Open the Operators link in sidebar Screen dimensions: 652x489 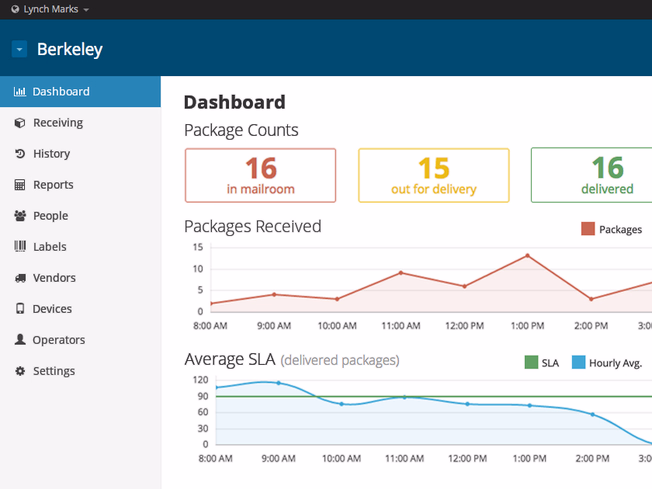tap(59, 340)
